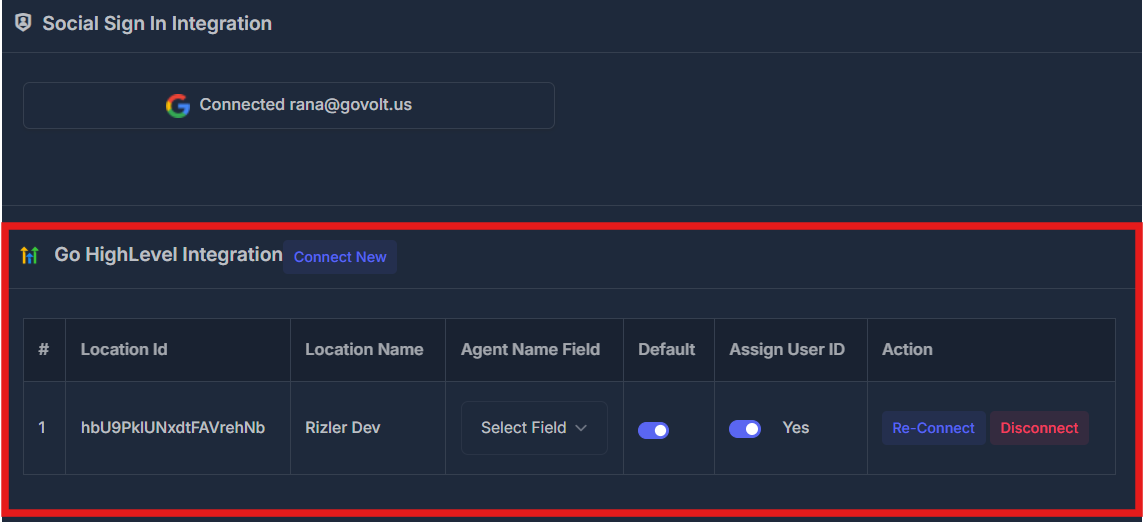
Task: Click the Social Sign In Integration heading
Action: pos(157,23)
